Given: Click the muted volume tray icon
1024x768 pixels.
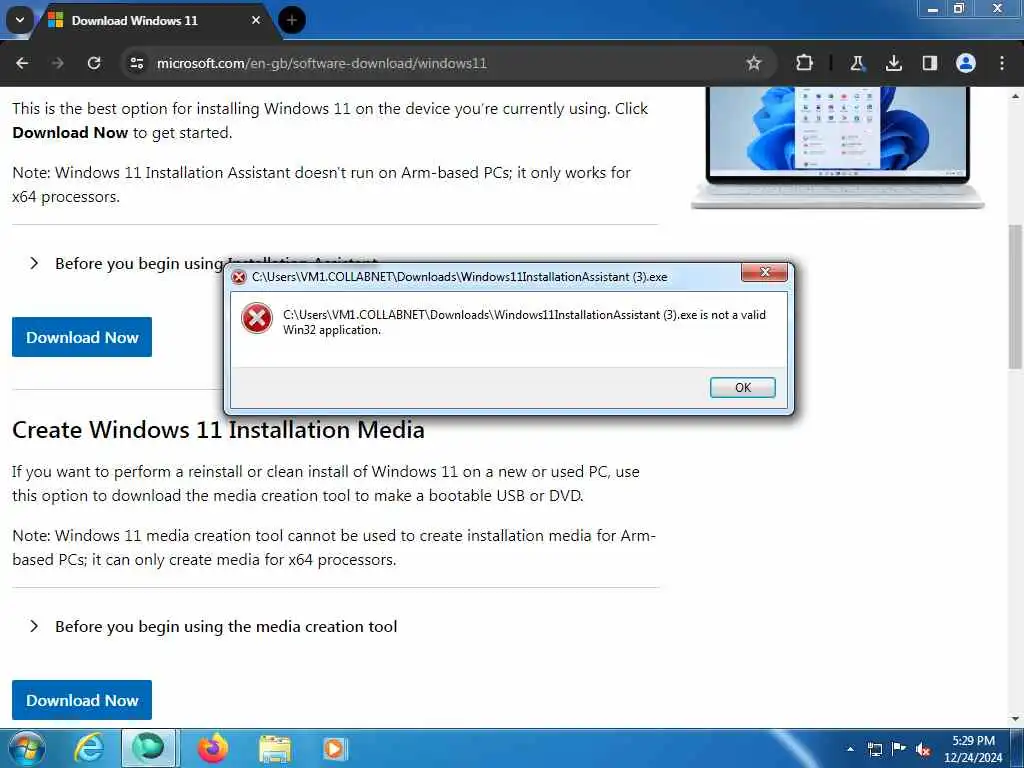Looking at the screenshot, I should 923,750.
